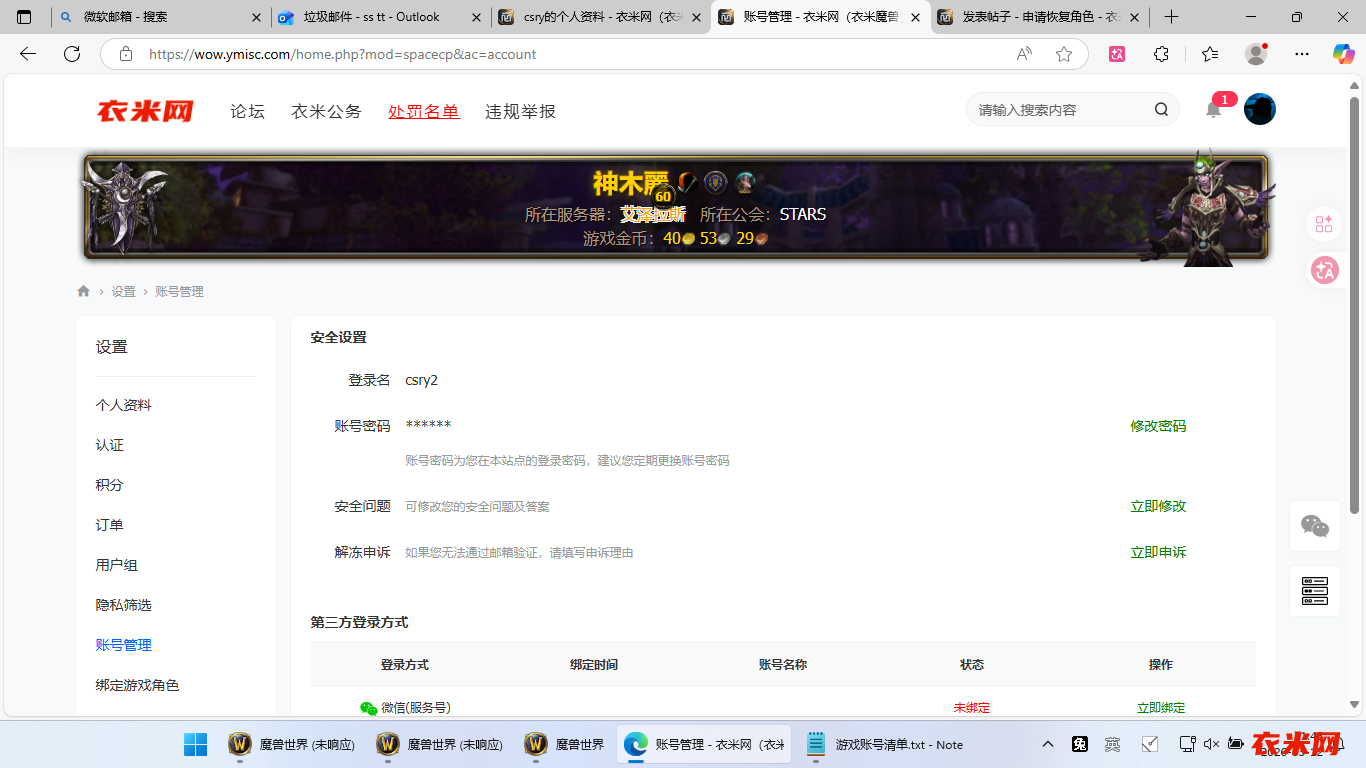The image size is (1366, 768).
Task: Open 衣米公务 in site navigation
Action: point(326,111)
